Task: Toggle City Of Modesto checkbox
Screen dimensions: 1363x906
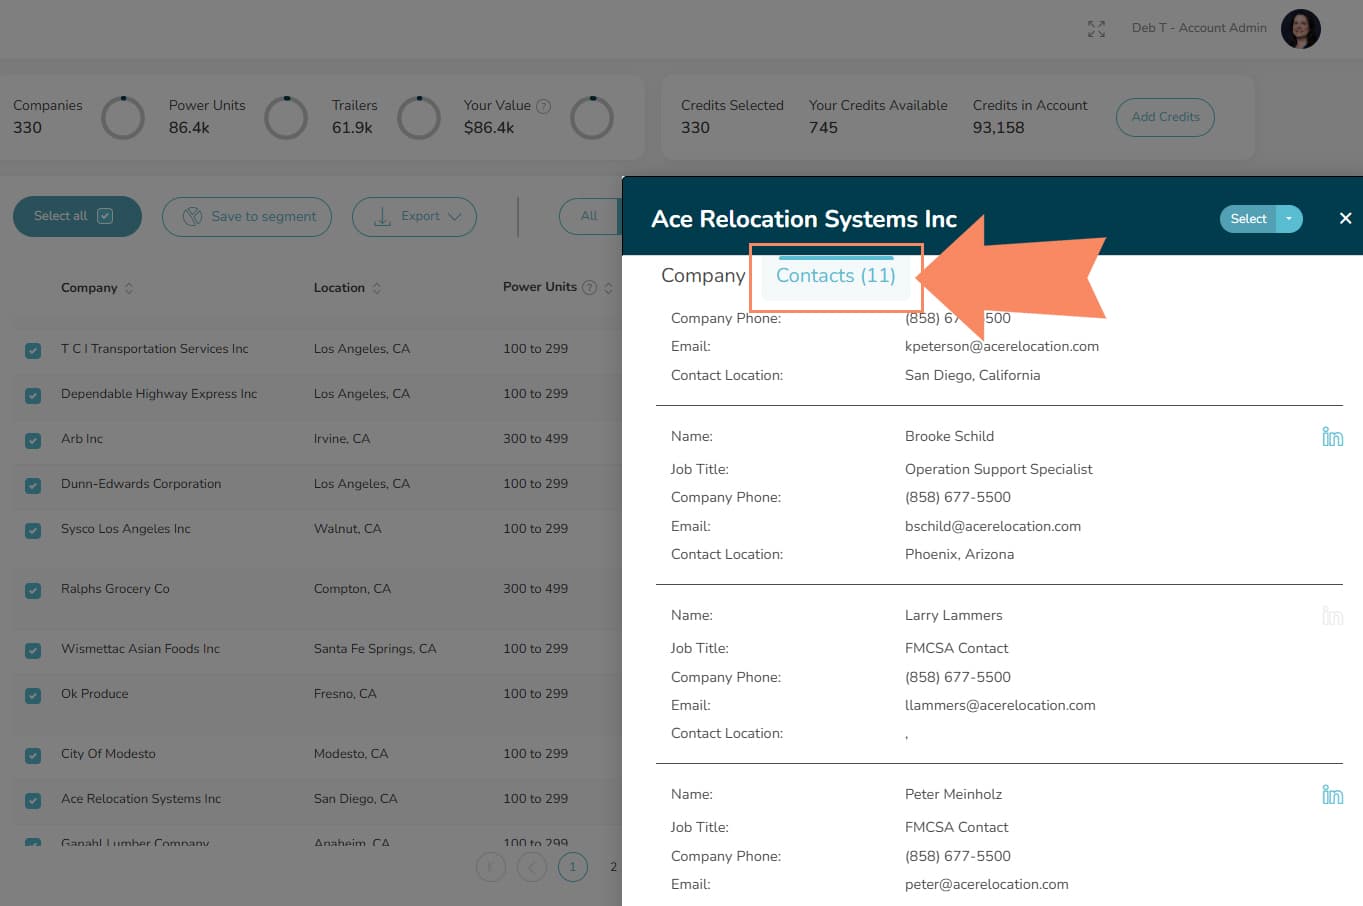Action: (33, 755)
